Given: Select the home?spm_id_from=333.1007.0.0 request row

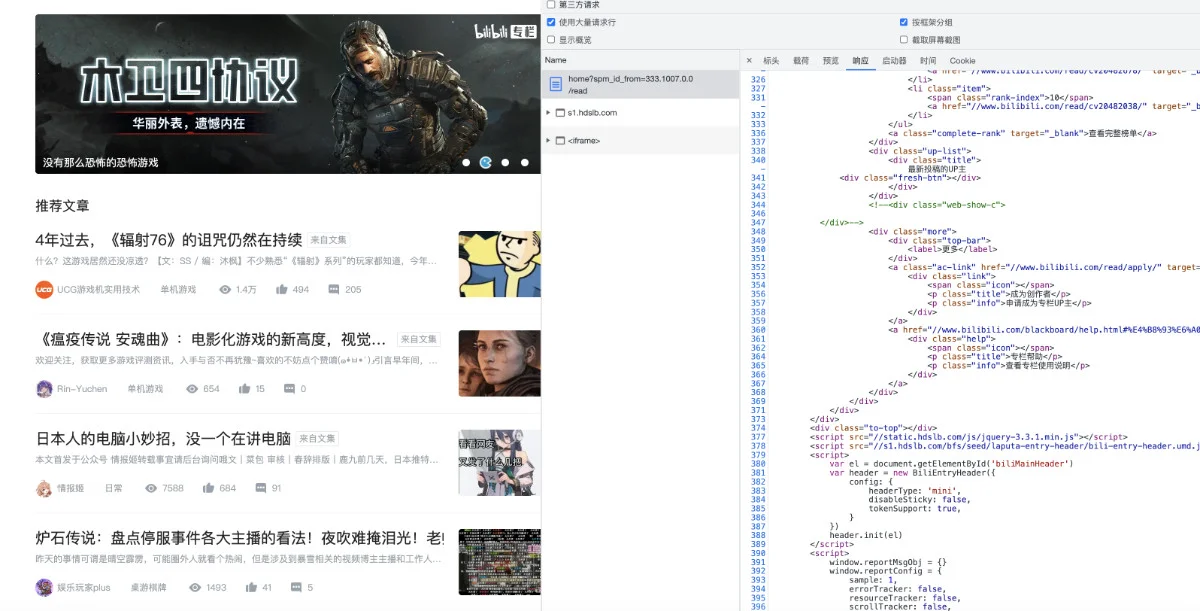Looking at the screenshot, I should click(641, 84).
